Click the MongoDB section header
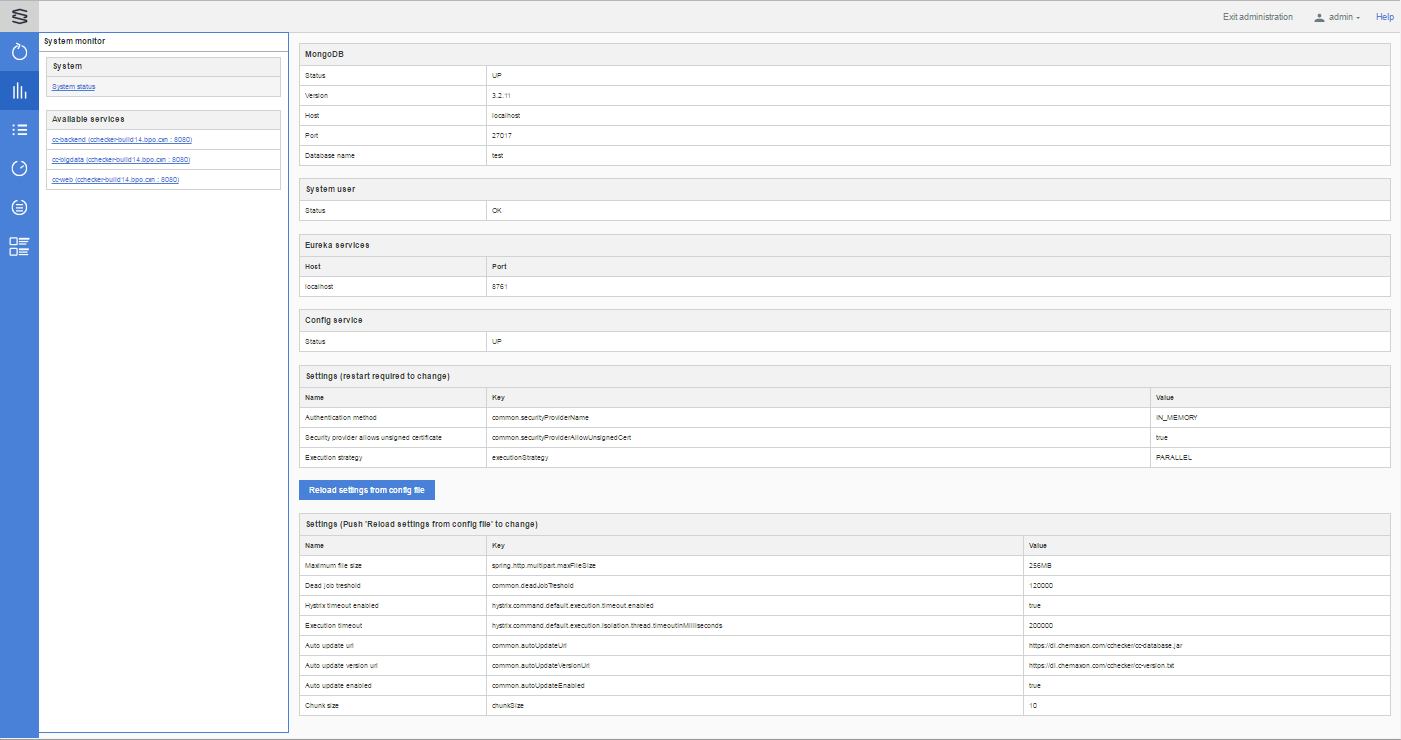The image size is (1401, 740). tap(845, 54)
